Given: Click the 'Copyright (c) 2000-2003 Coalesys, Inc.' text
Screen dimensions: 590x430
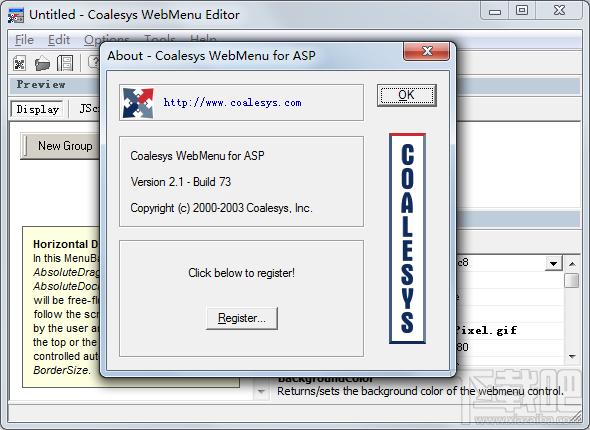Looking at the screenshot, I should coord(221,208).
